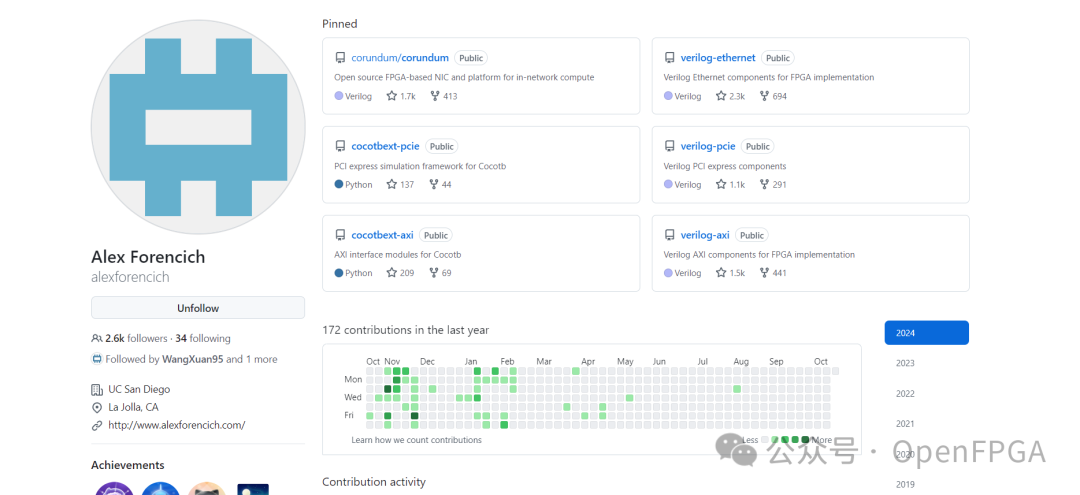The image size is (1080, 495).
Task: Open 'Learn how we count contributions' link
Action: pos(416,440)
